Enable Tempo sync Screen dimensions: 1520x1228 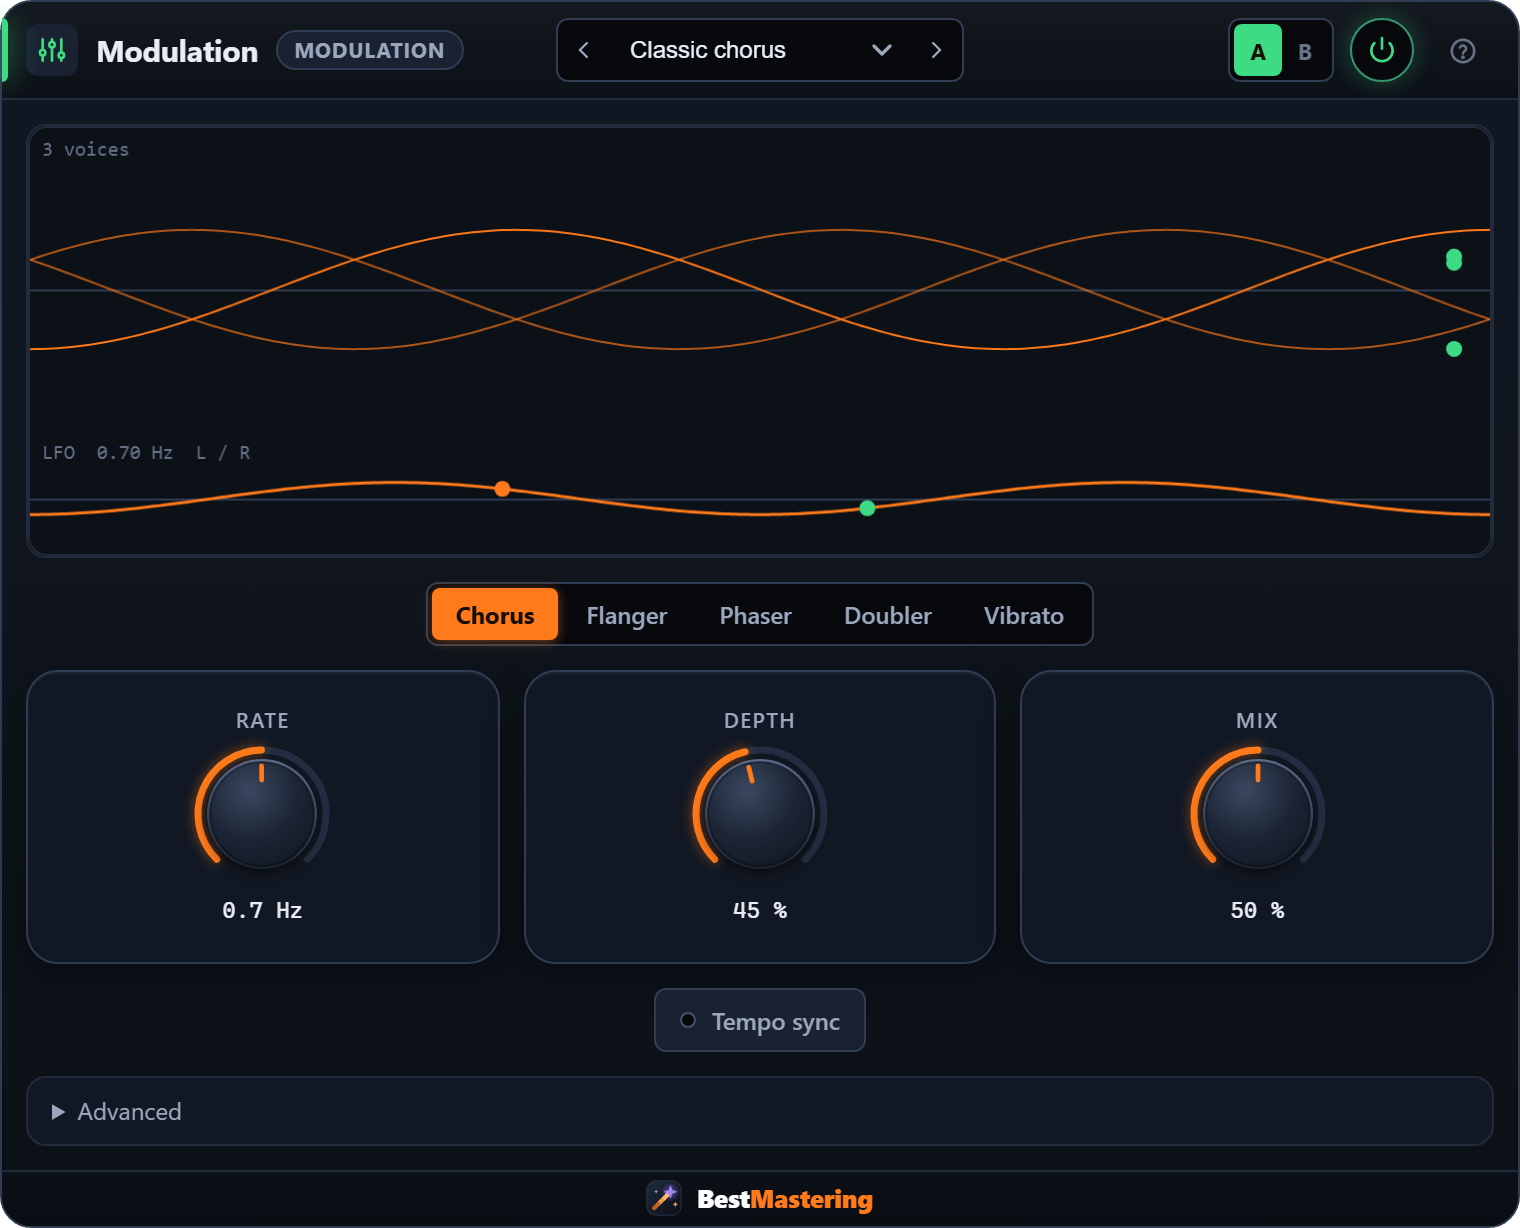pos(760,1021)
